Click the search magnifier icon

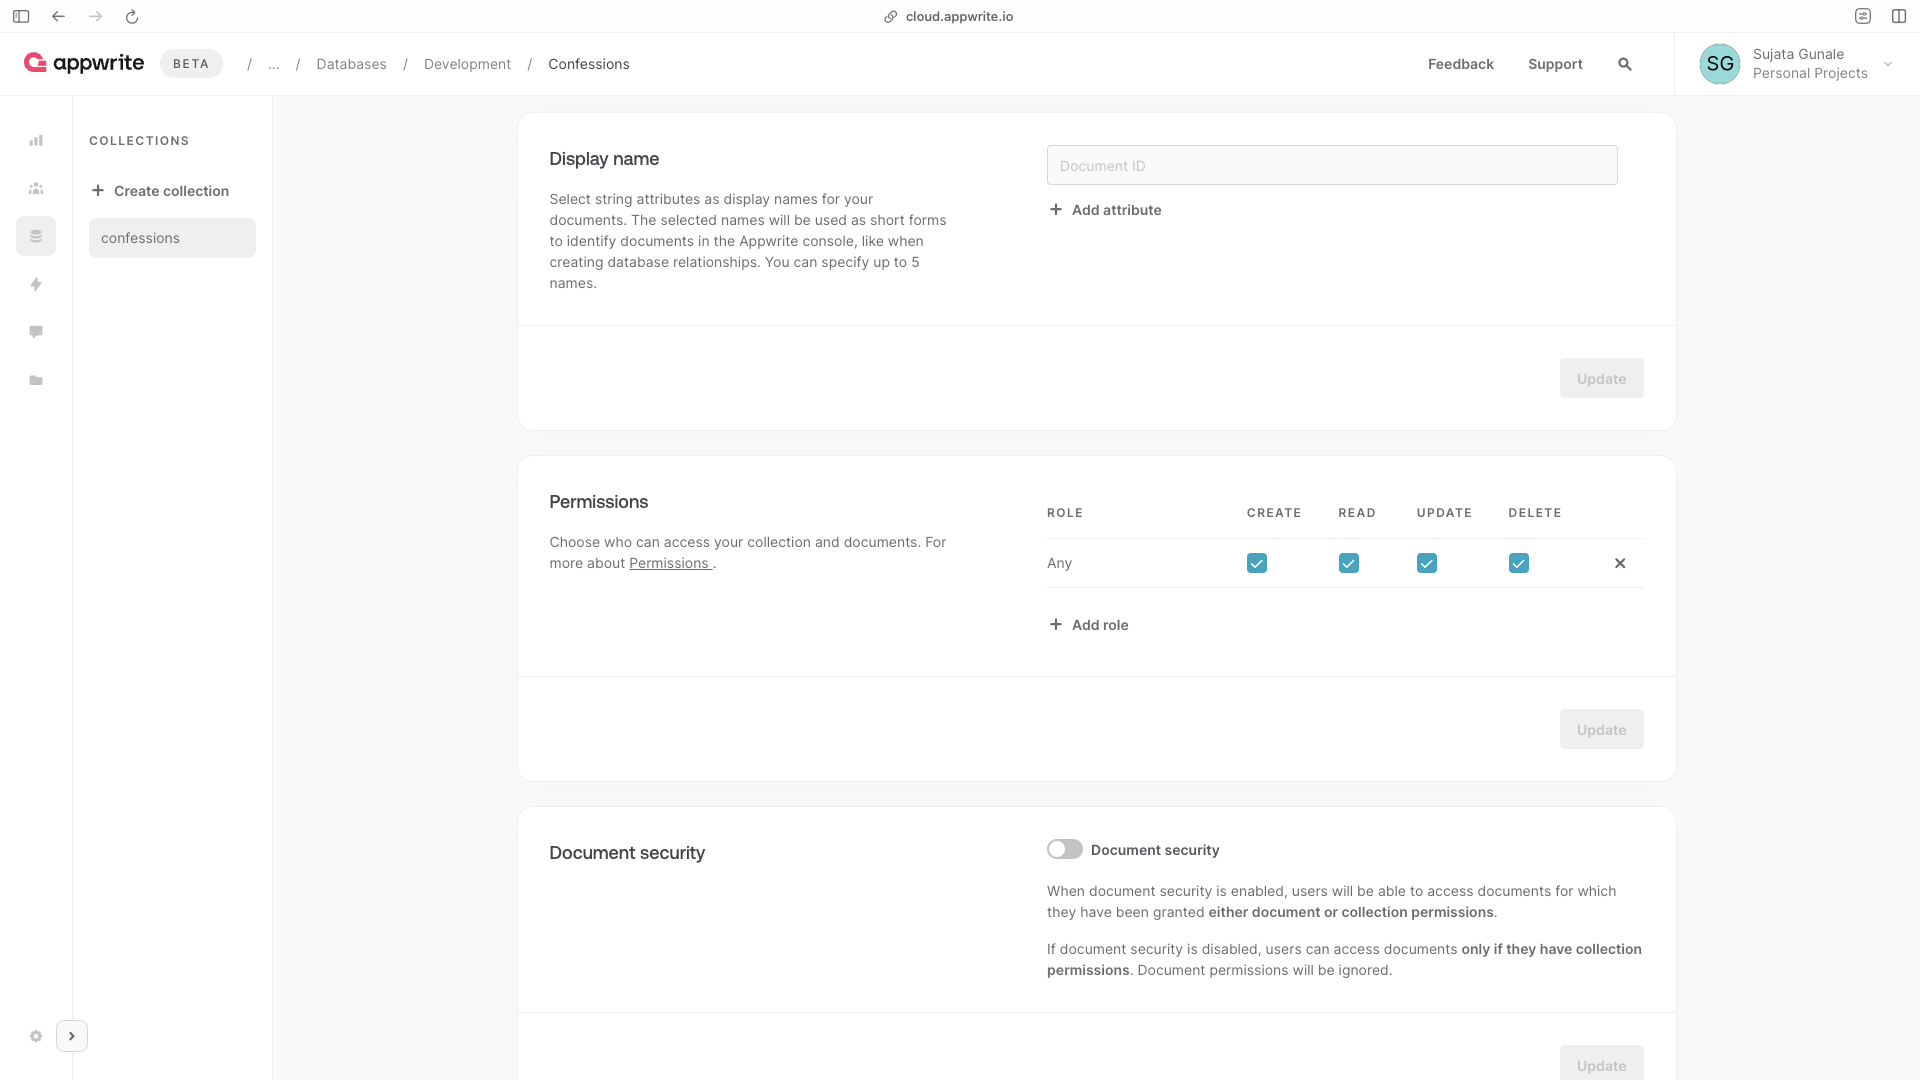(x=1625, y=64)
